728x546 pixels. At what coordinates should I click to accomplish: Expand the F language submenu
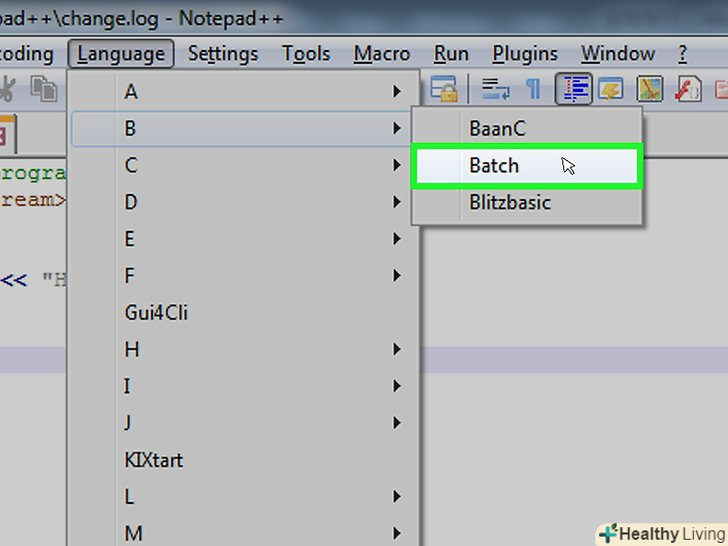(244, 276)
